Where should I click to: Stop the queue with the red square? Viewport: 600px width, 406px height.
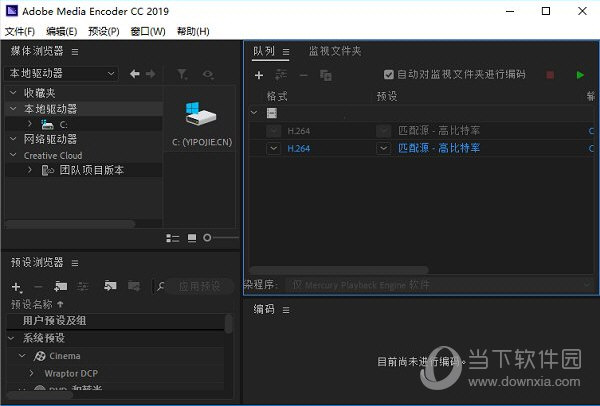pyautogui.click(x=550, y=75)
